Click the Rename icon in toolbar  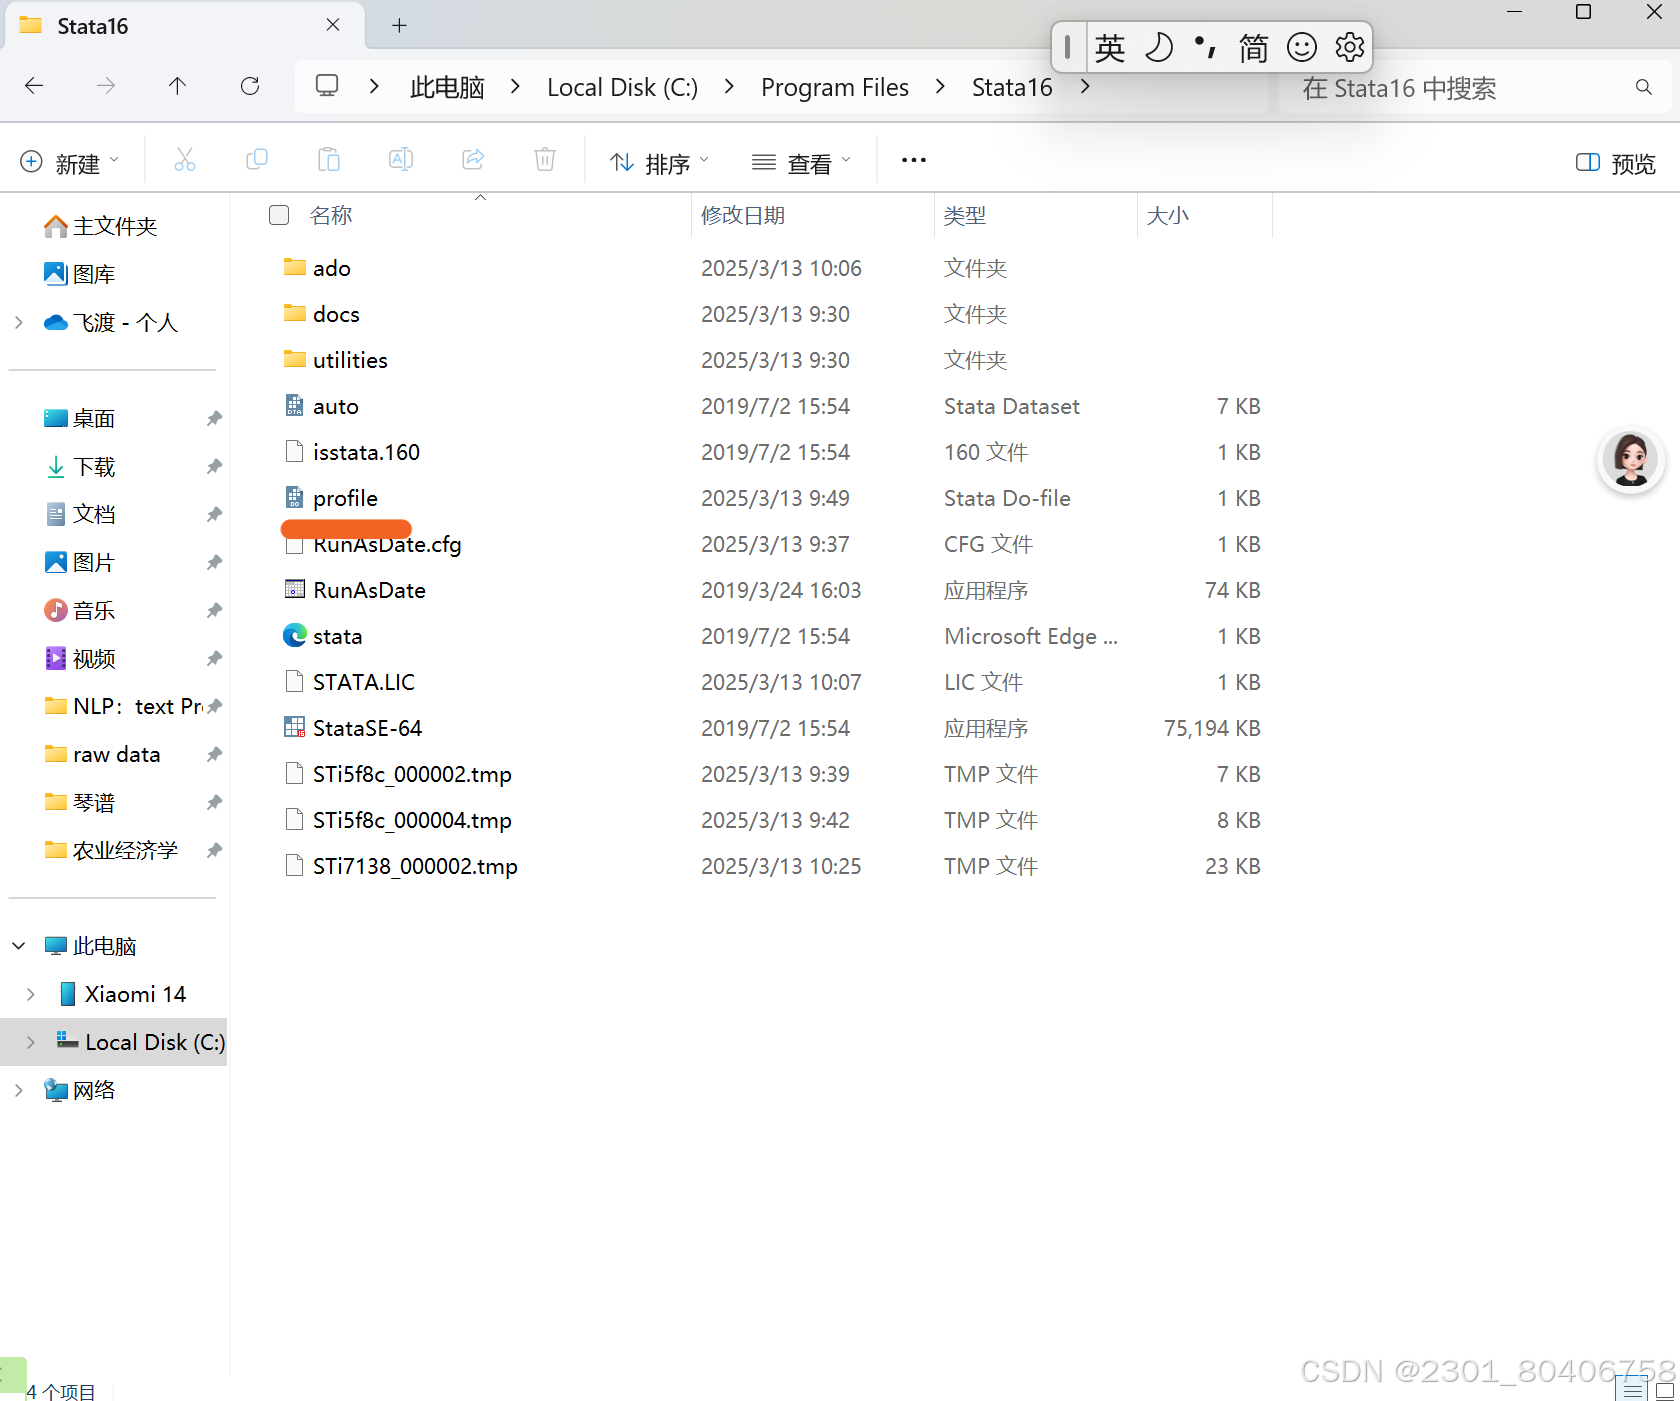coord(401,160)
